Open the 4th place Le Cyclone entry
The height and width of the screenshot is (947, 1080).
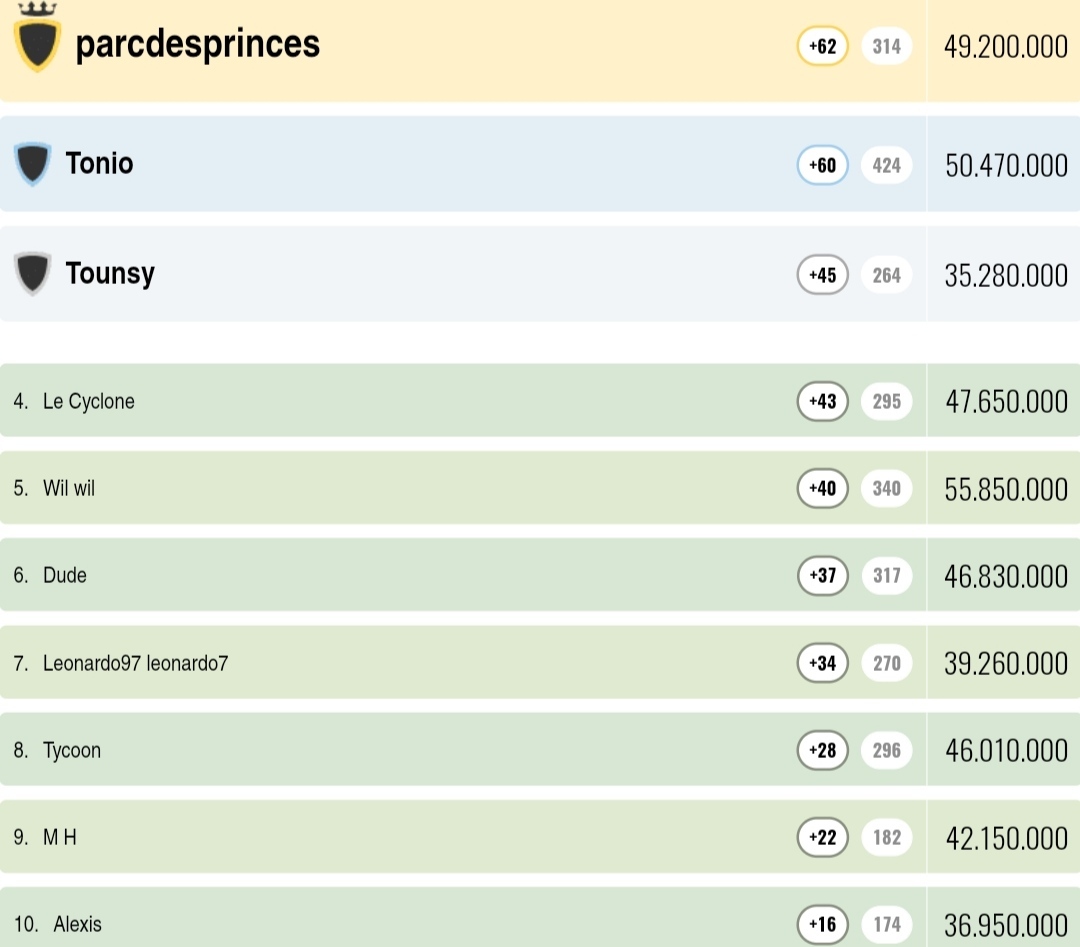pos(88,401)
